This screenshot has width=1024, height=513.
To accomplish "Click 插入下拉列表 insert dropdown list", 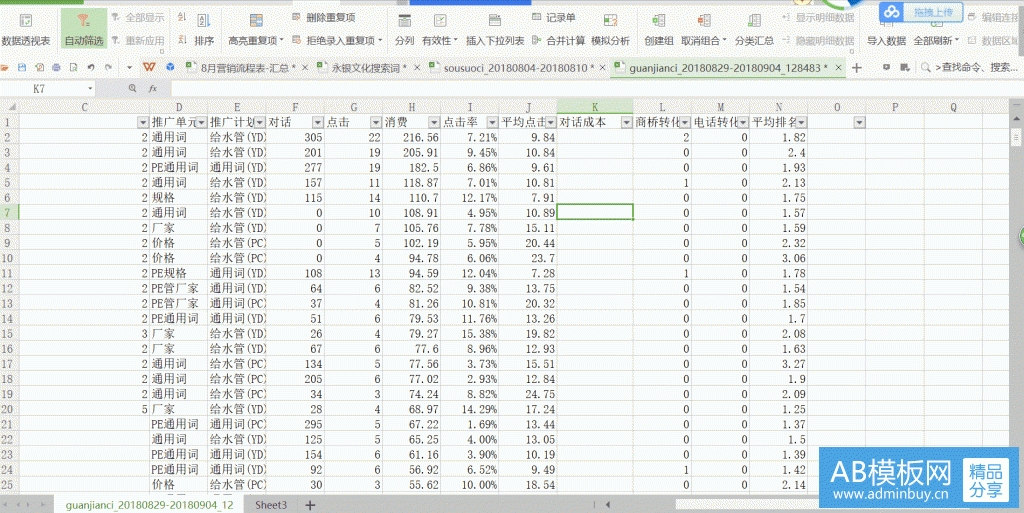I will 495,29.
